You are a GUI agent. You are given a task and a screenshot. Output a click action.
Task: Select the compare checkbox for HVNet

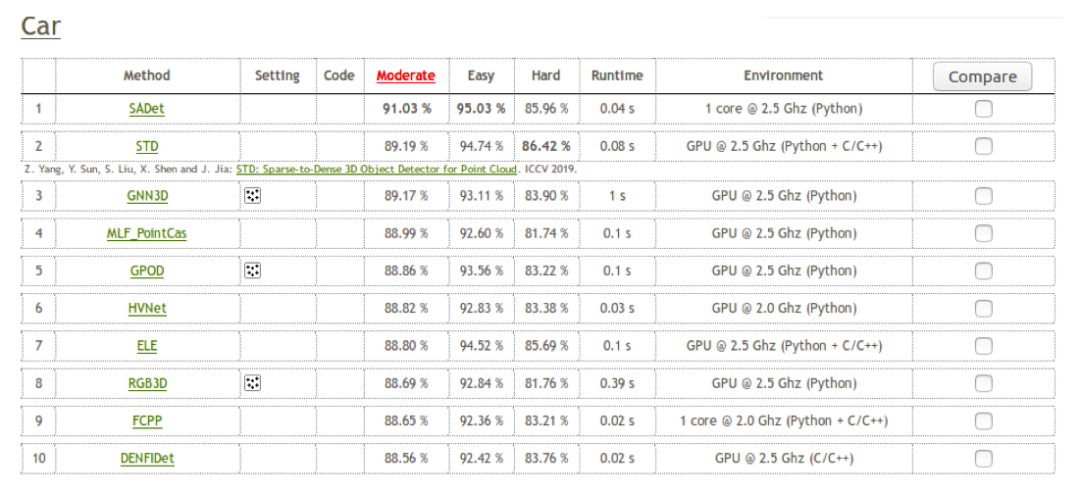pos(983,308)
